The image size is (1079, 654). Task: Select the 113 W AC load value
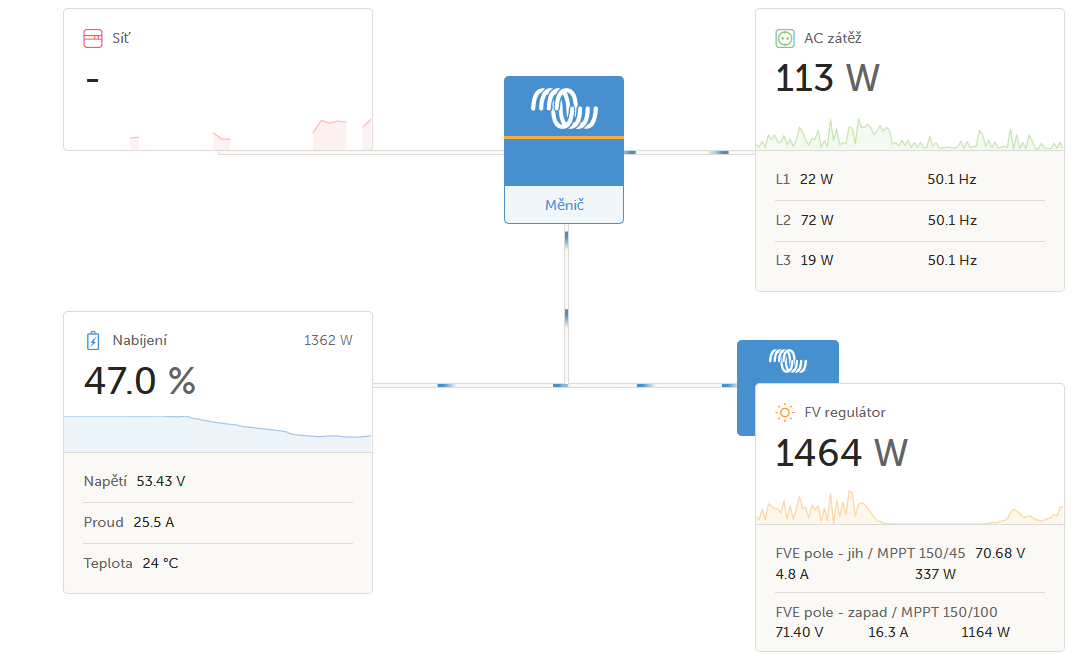point(827,78)
